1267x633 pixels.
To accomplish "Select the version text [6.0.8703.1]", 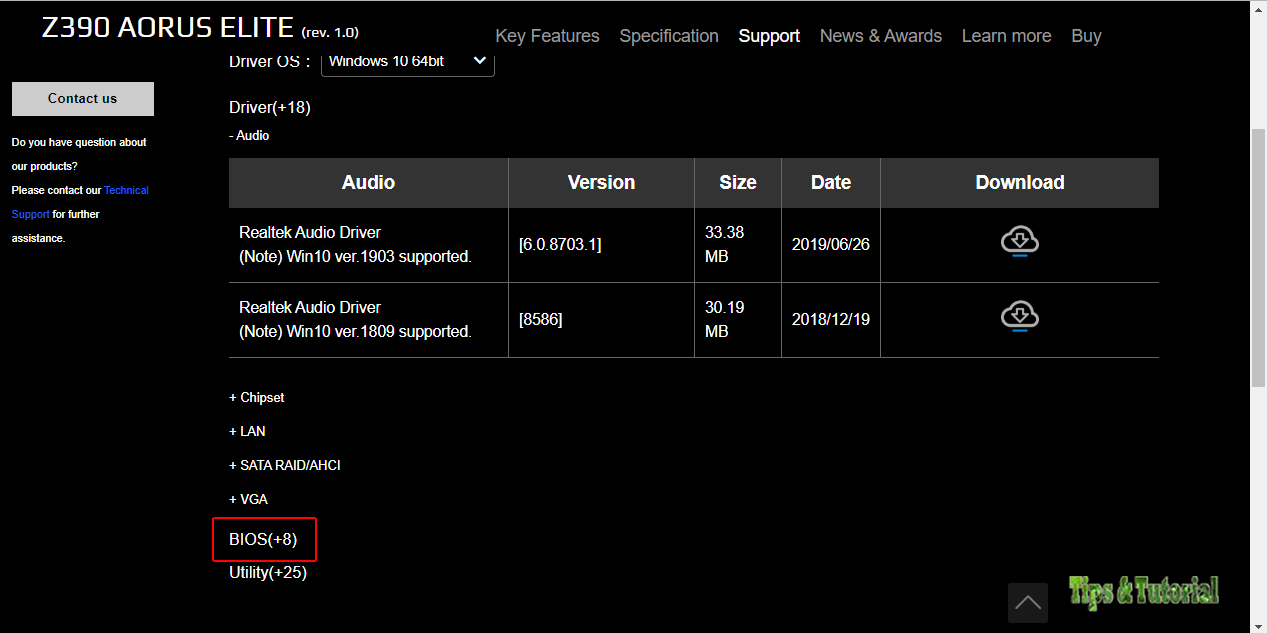I will point(560,245).
